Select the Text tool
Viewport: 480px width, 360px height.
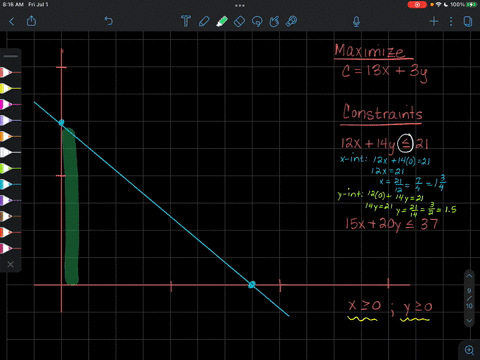(x=186, y=21)
